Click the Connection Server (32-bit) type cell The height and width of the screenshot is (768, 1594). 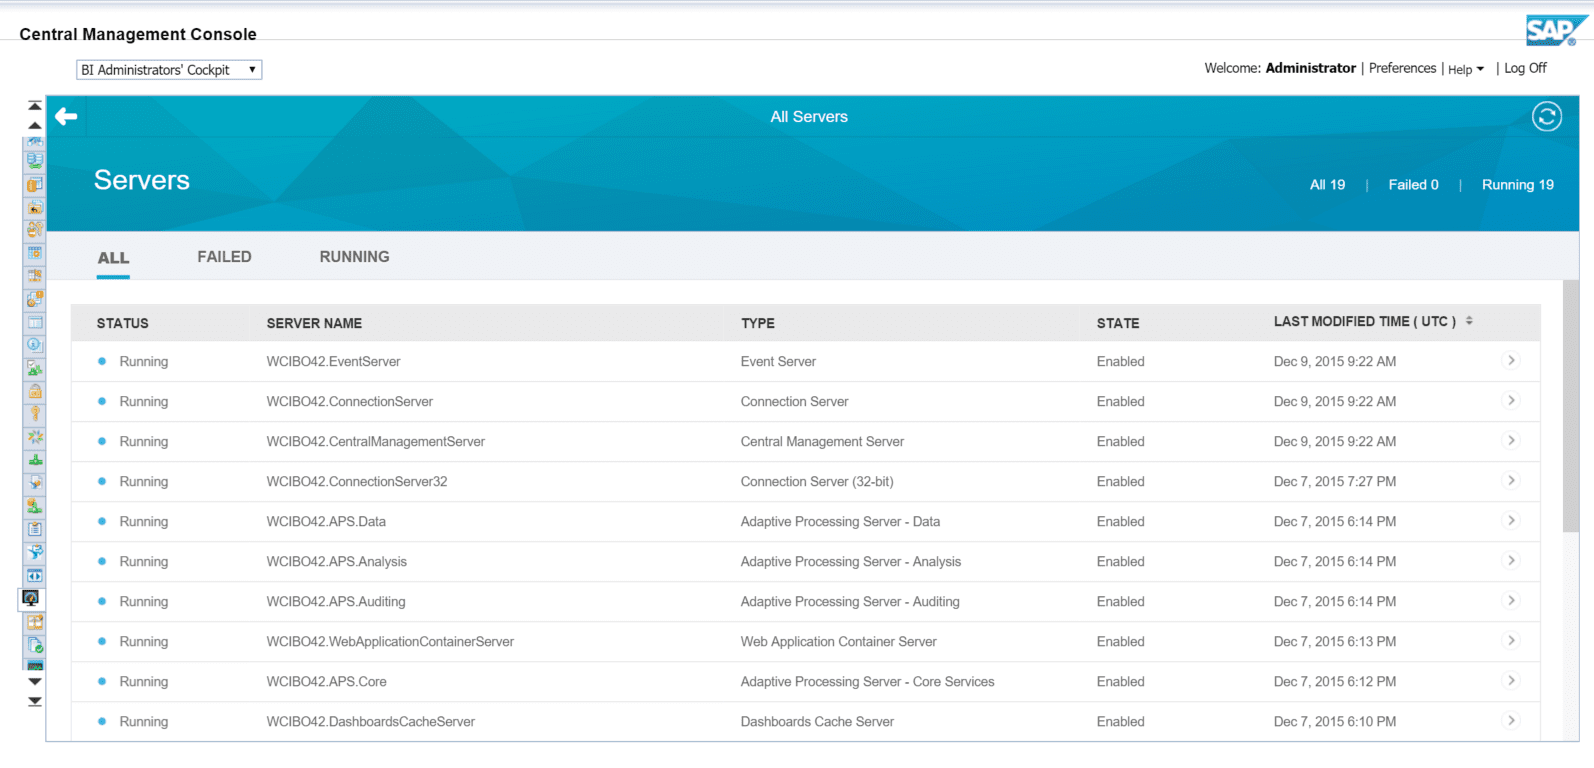tap(817, 482)
